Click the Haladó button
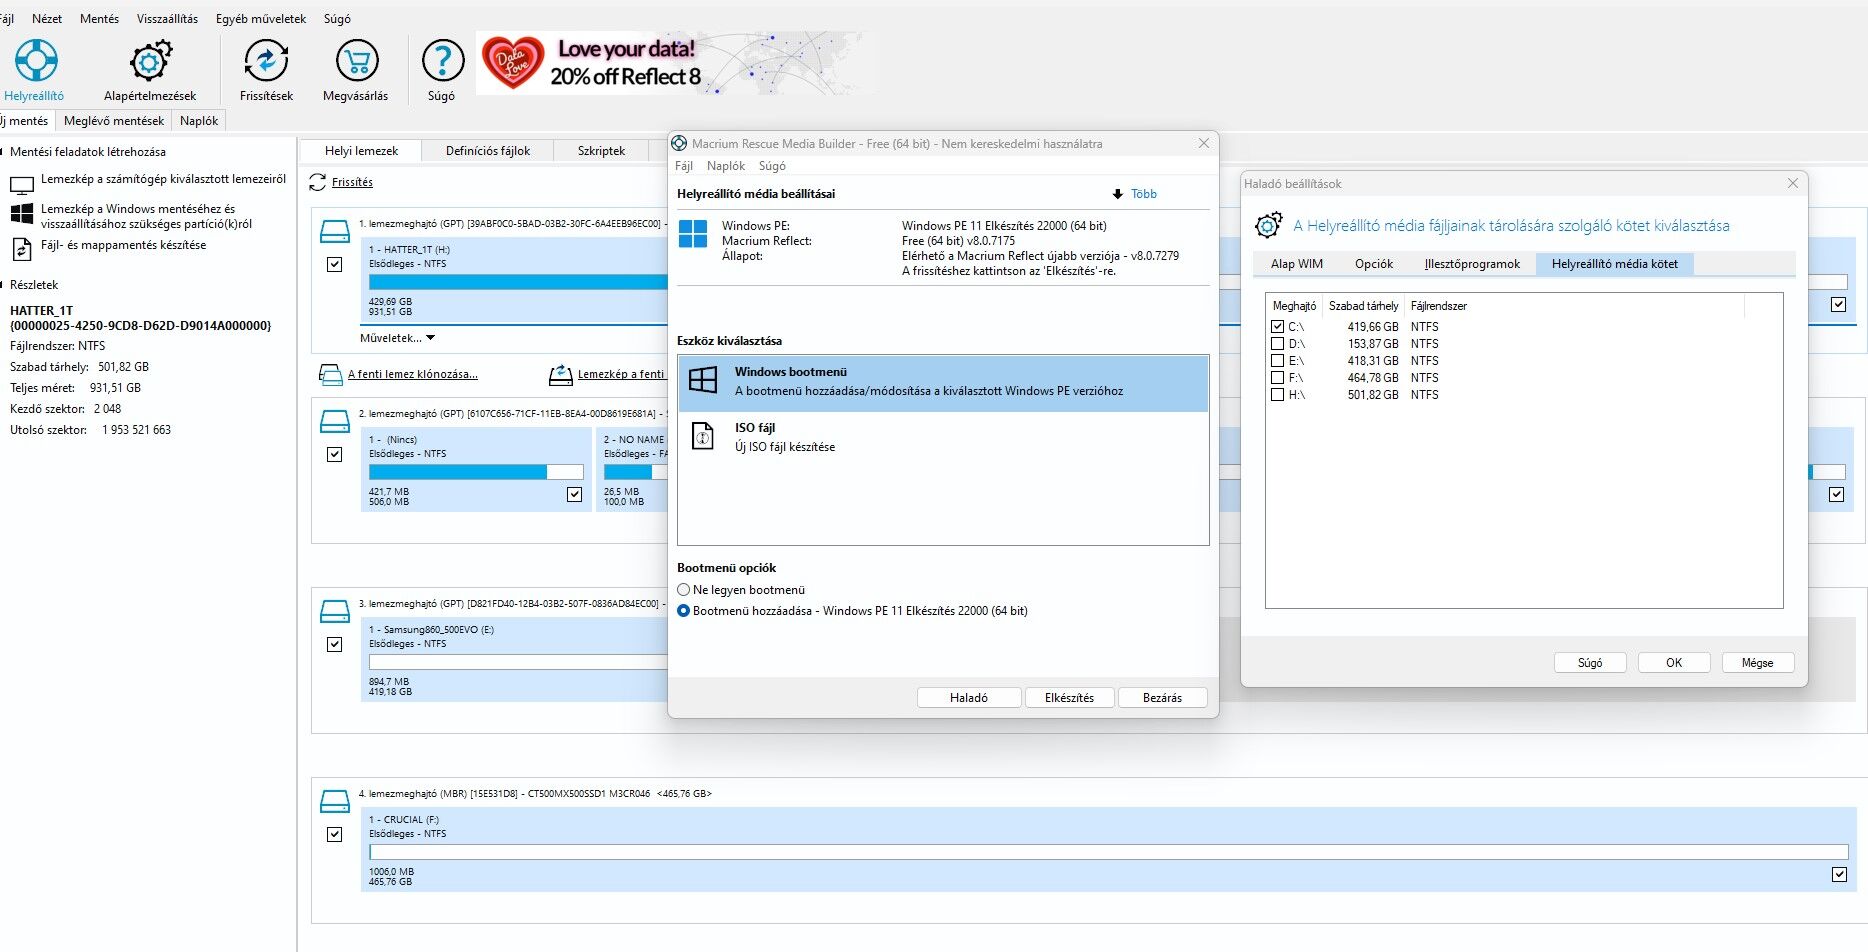Image resolution: width=1868 pixels, height=952 pixels. 969,698
